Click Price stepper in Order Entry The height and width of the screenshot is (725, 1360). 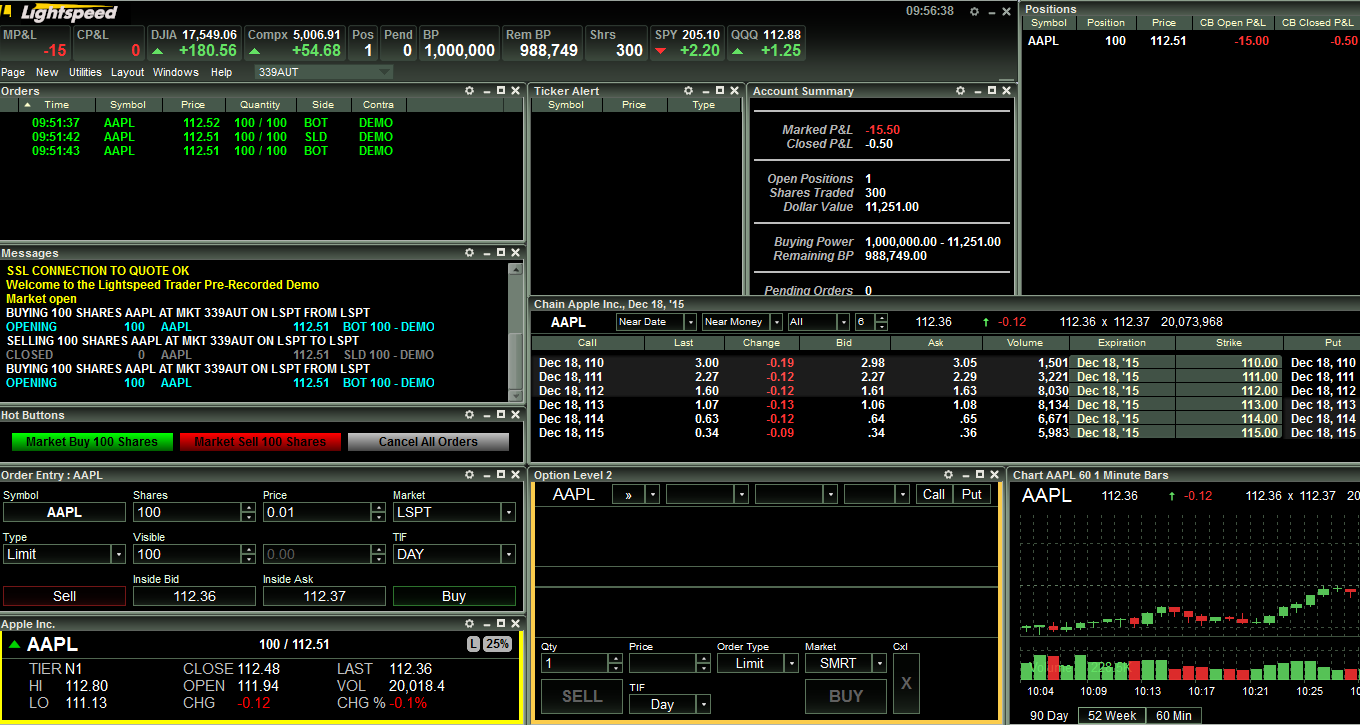pos(378,512)
